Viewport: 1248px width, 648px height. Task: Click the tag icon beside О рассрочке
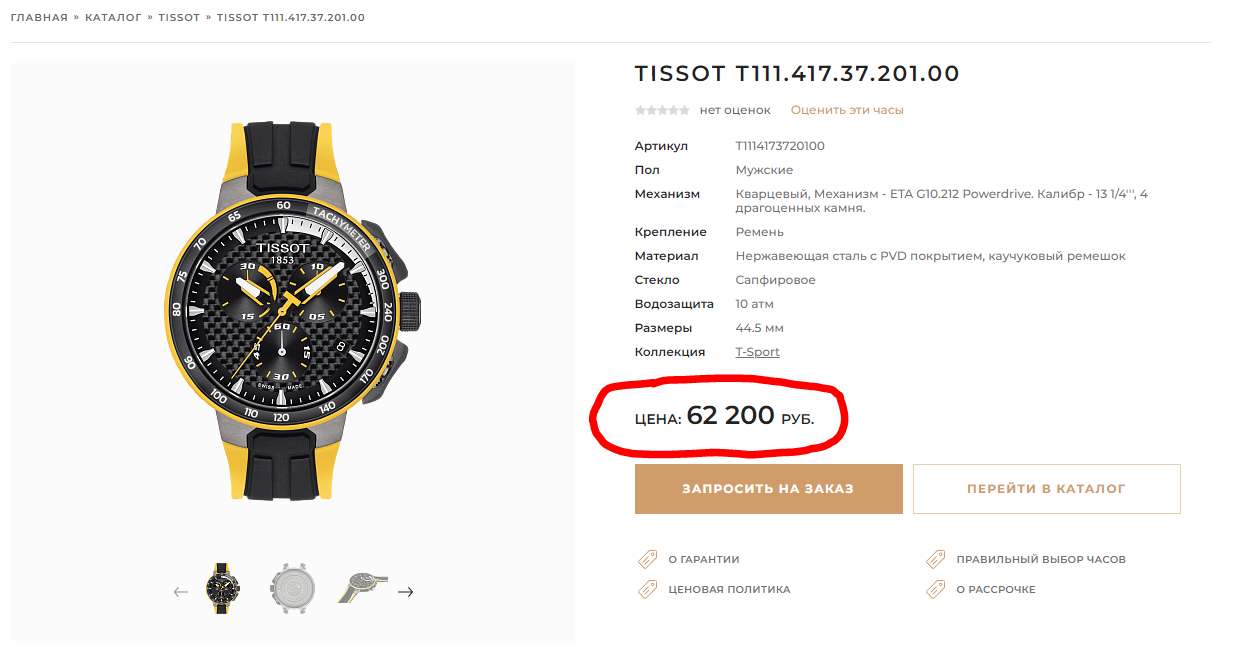click(x=935, y=590)
